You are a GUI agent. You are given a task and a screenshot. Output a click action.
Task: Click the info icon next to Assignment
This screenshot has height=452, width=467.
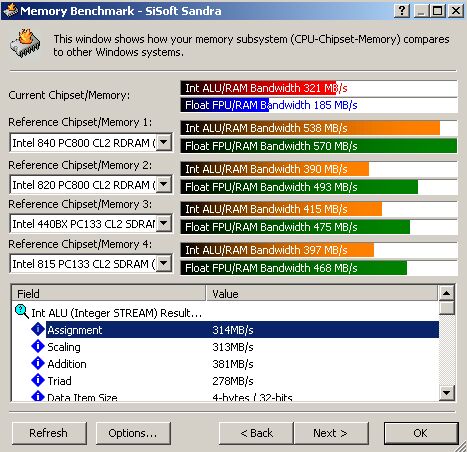click(38, 329)
